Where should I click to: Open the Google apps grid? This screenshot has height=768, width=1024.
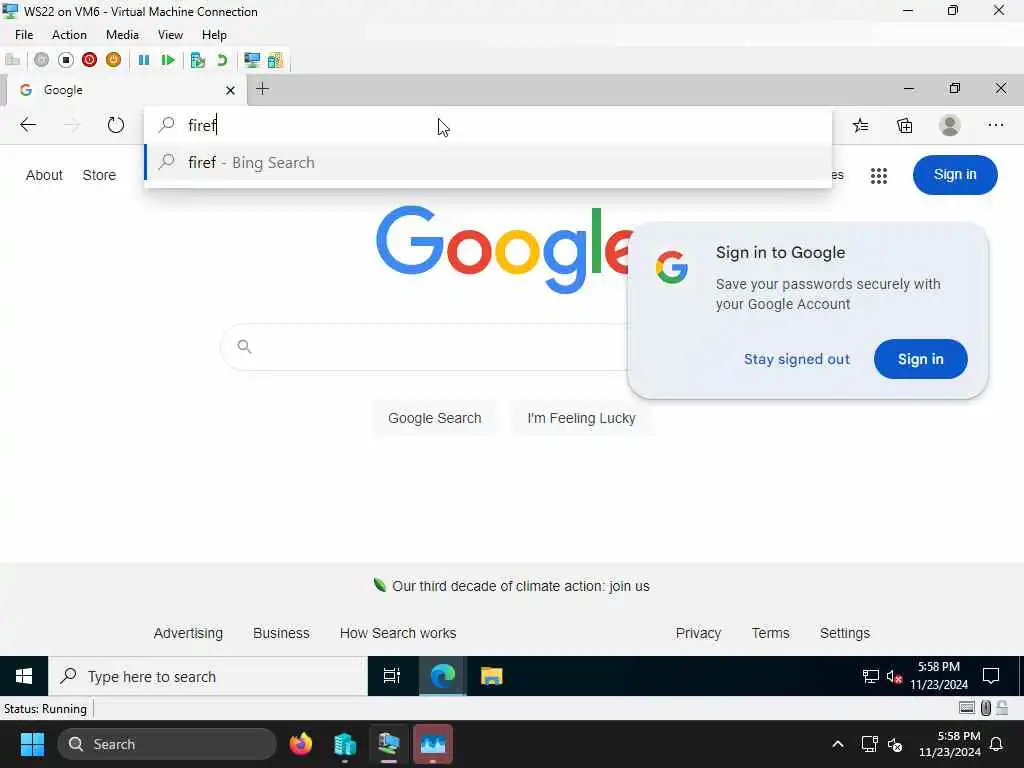pos(878,175)
